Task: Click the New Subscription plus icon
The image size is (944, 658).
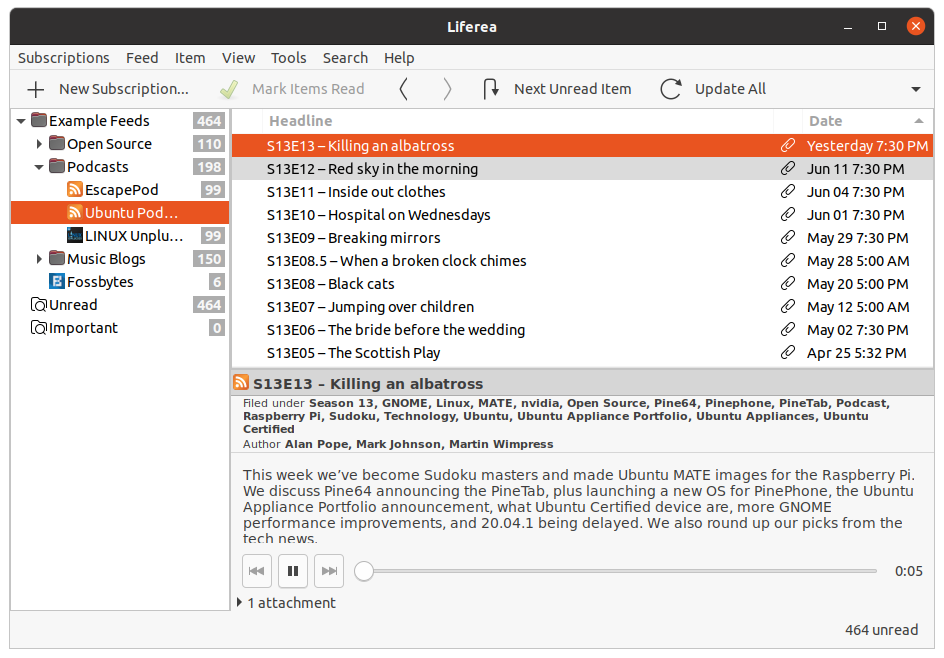Action: 36,90
